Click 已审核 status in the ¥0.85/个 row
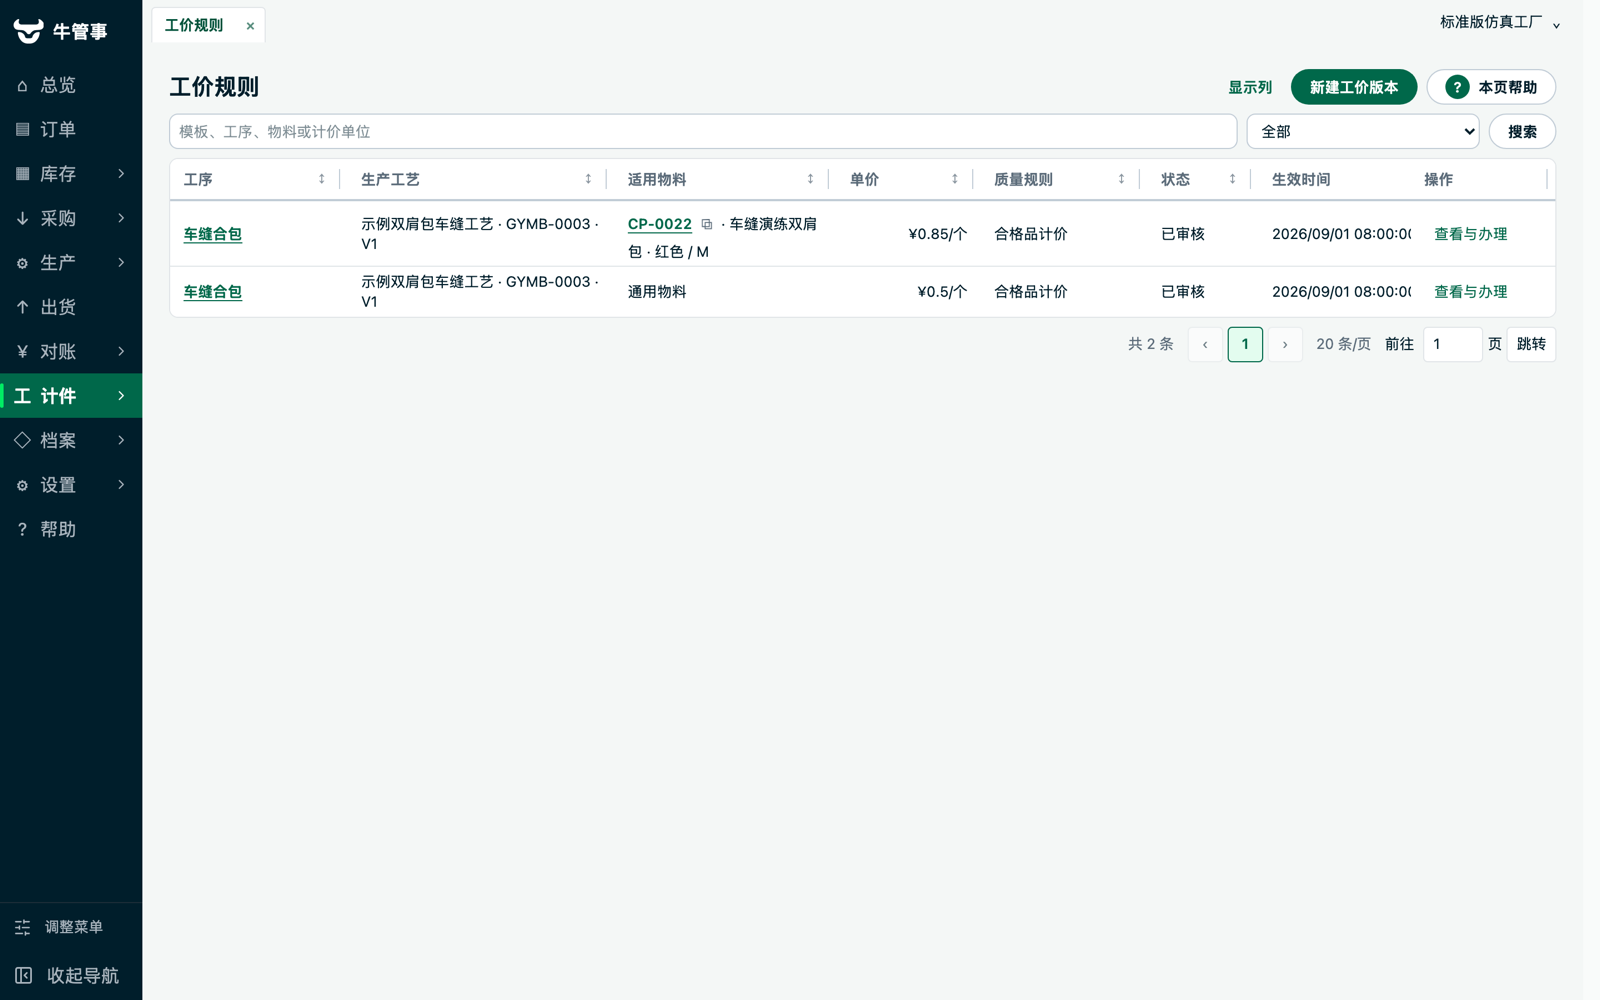The height and width of the screenshot is (1000, 1600). pos(1183,234)
